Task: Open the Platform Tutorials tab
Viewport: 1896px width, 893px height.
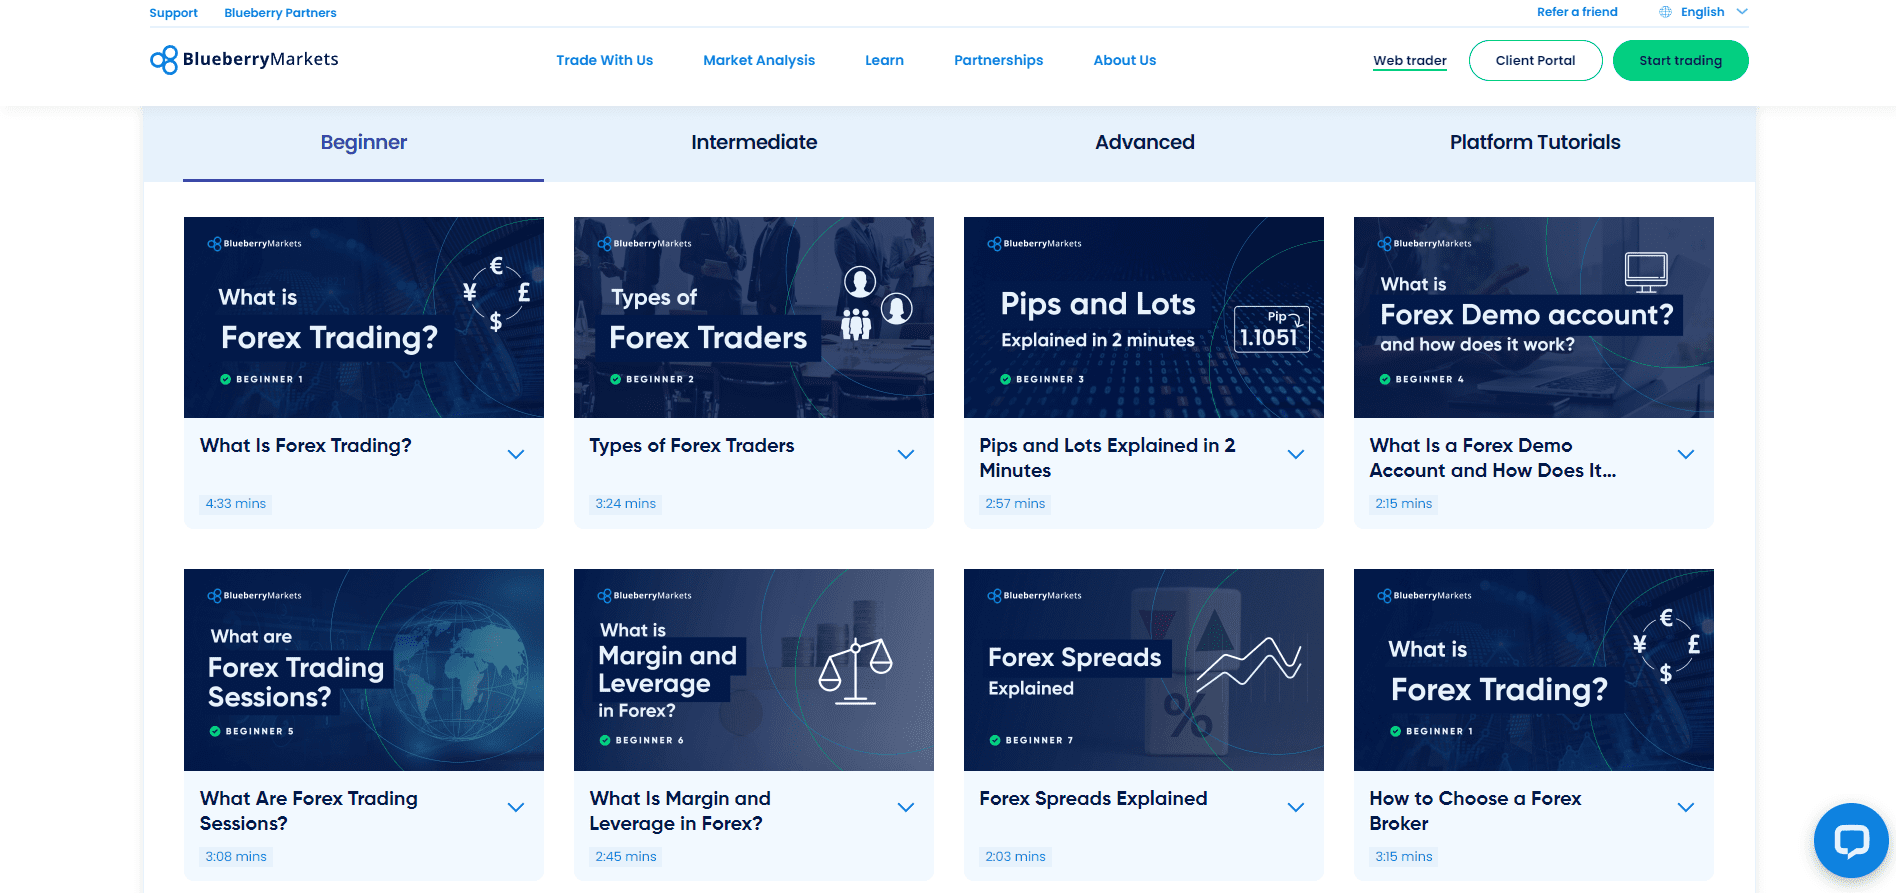Action: [x=1535, y=143]
